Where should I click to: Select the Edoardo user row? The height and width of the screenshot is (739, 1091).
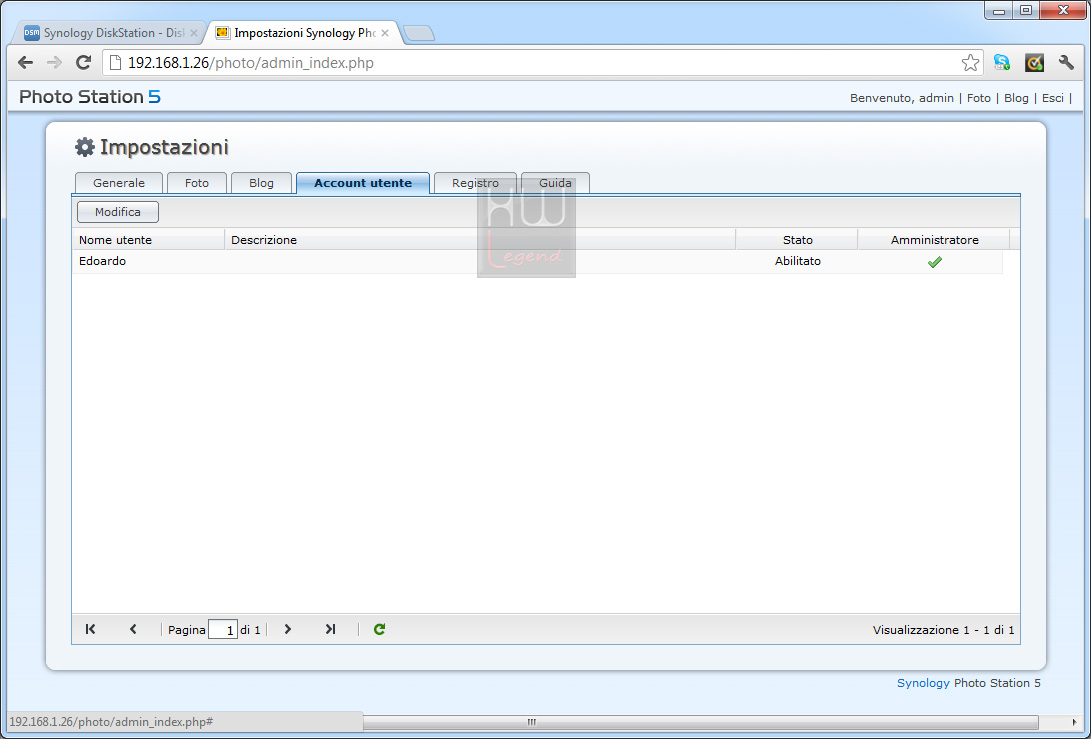[x=537, y=262]
